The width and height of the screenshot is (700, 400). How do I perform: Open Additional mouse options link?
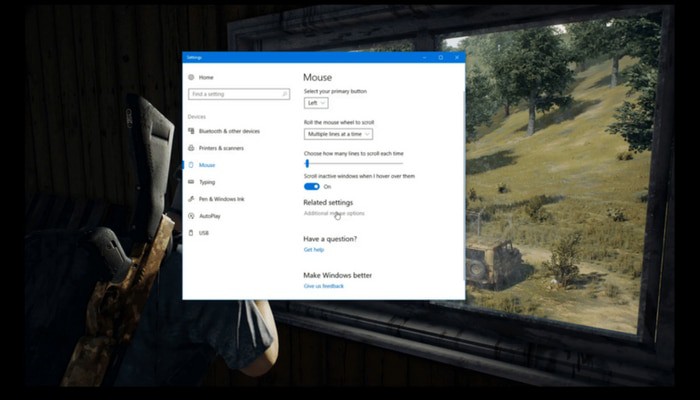pos(334,213)
